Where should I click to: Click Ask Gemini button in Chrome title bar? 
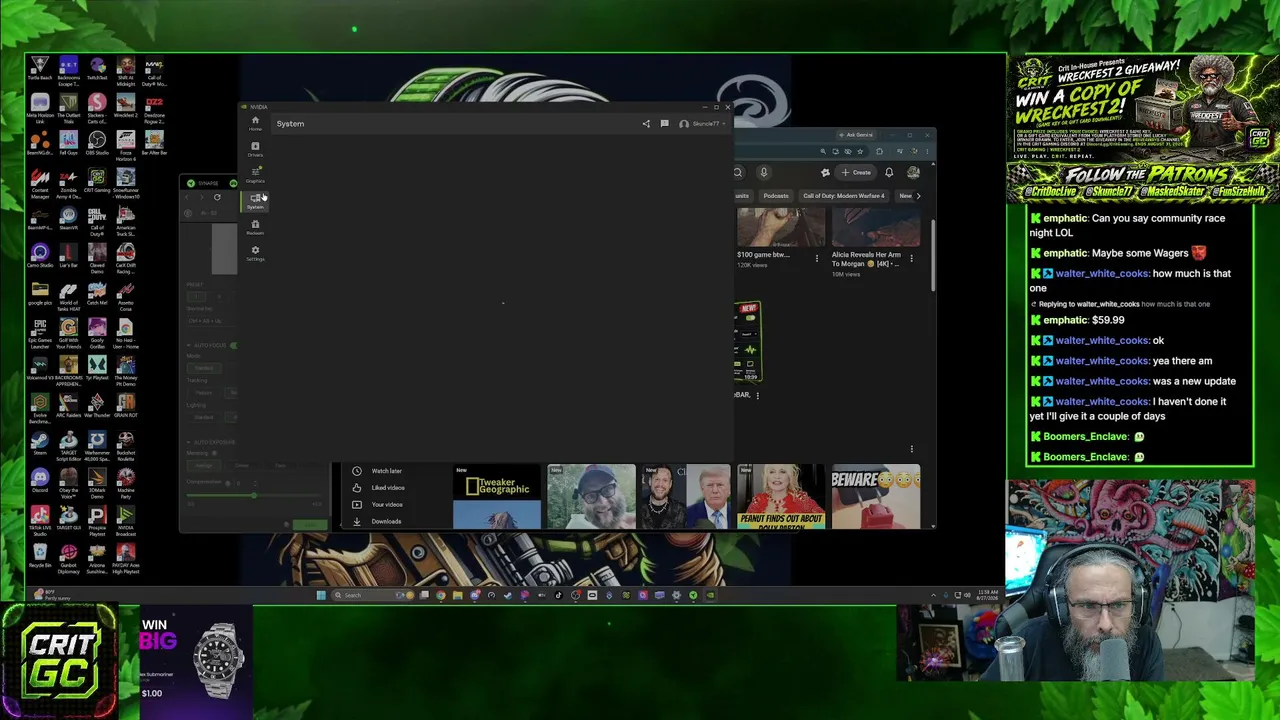click(x=857, y=135)
